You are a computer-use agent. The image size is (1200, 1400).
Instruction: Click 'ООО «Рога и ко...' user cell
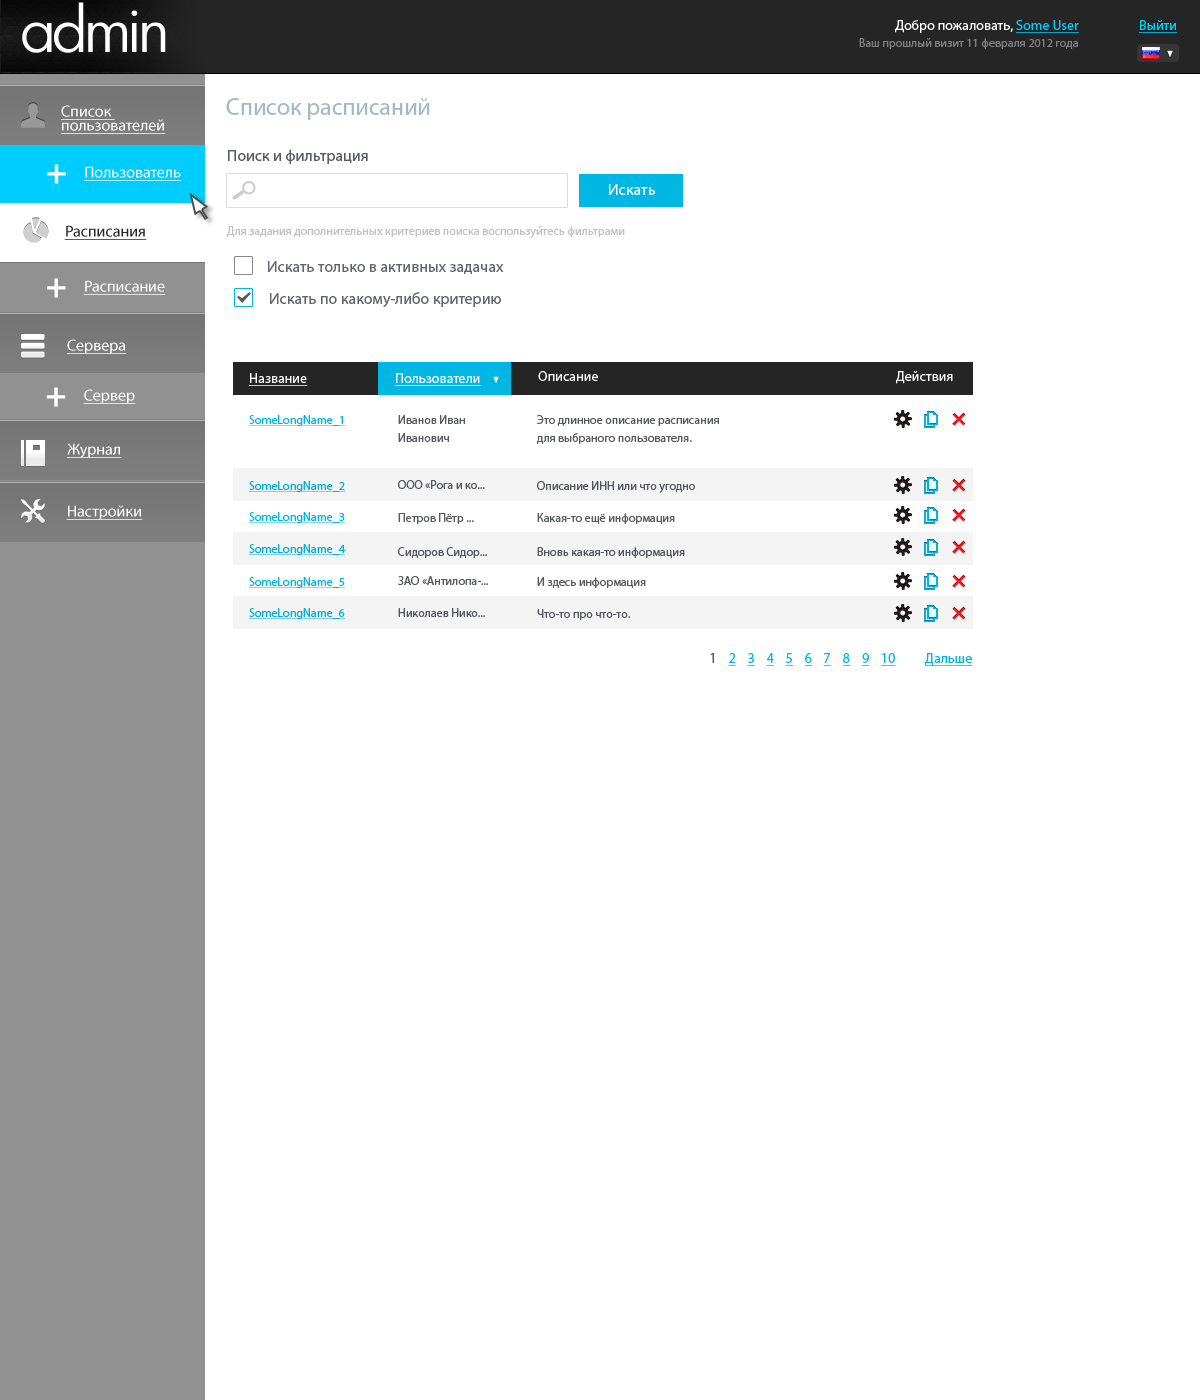coord(441,485)
